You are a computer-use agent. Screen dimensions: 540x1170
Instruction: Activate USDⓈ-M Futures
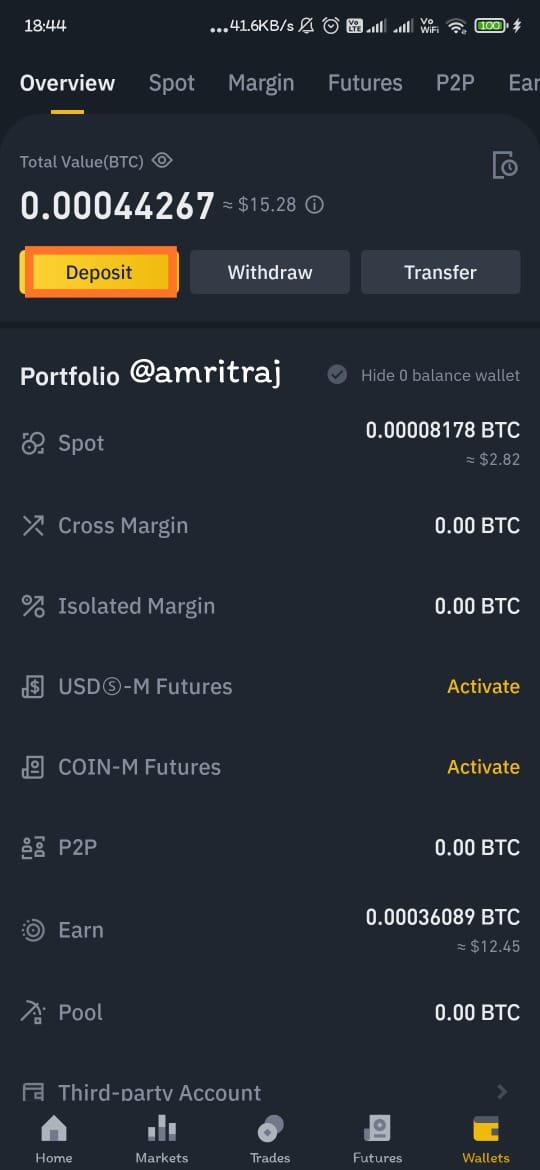(483, 686)
